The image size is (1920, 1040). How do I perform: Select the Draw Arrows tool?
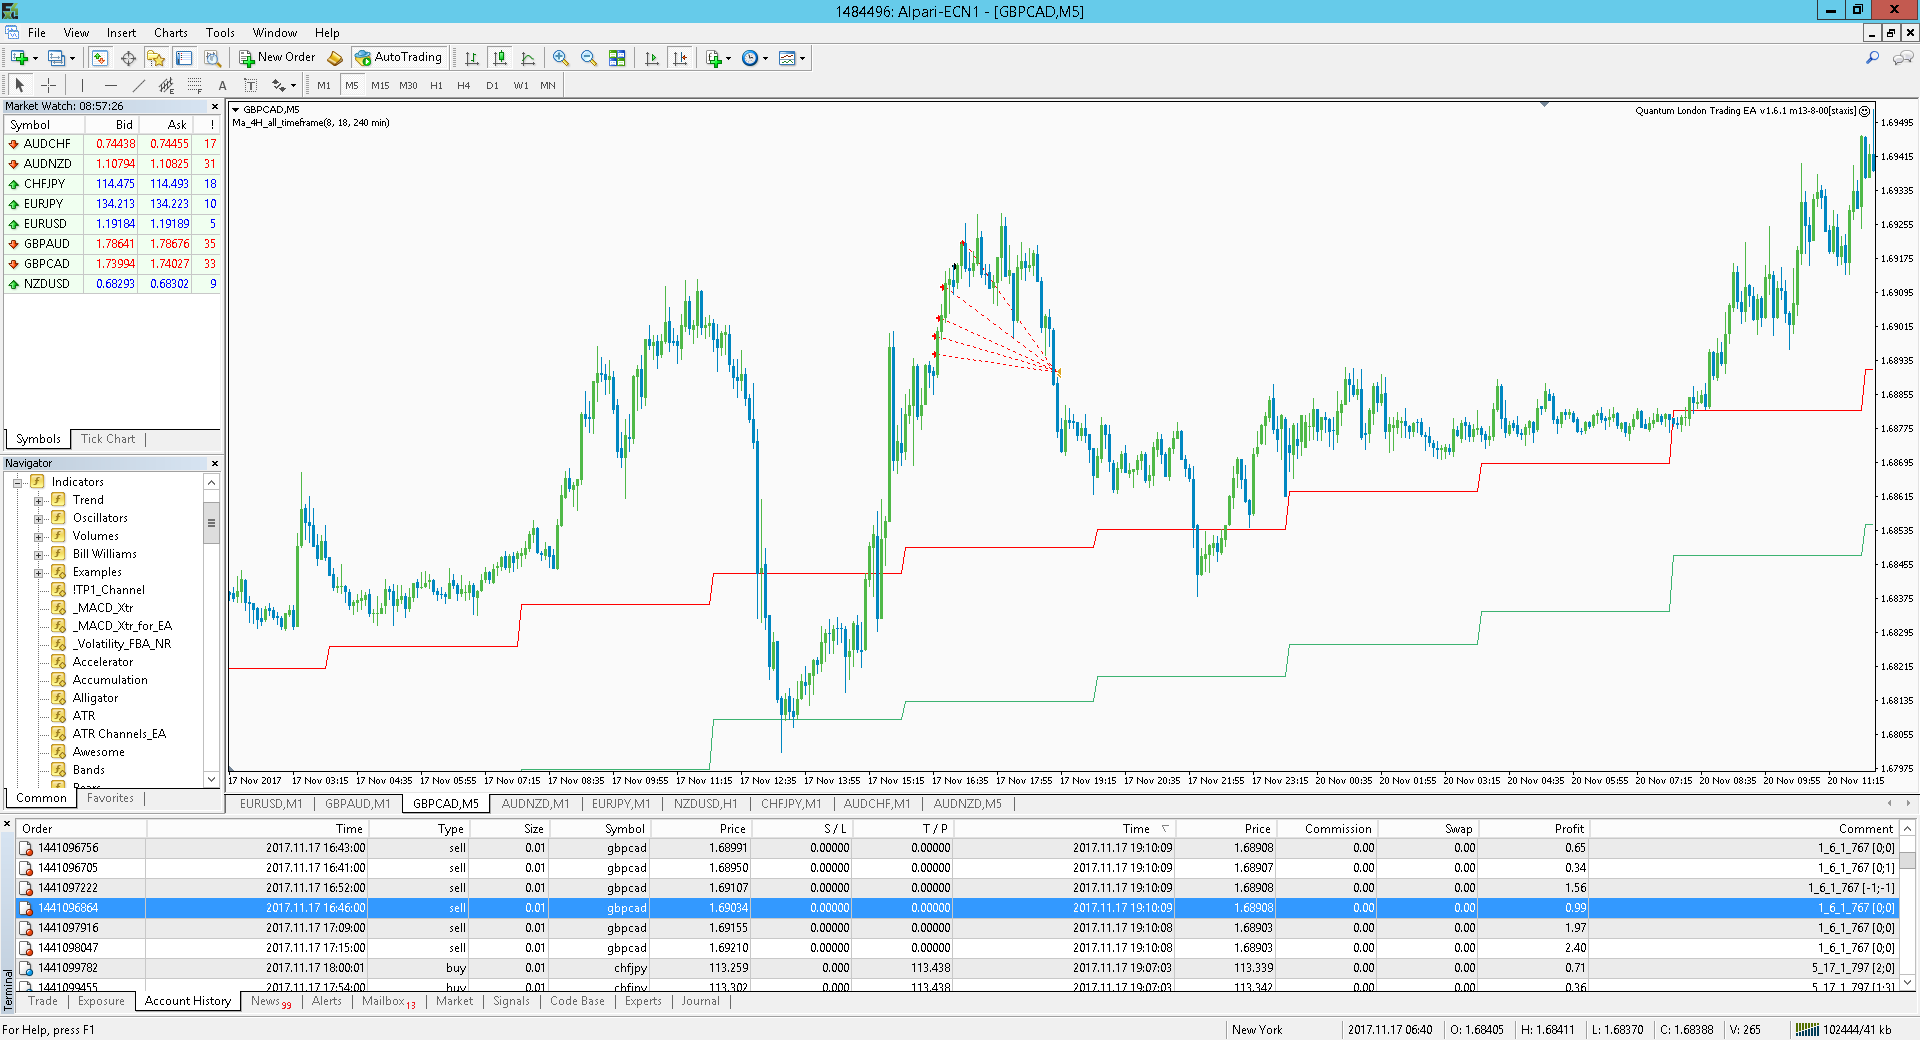[279, 85]
